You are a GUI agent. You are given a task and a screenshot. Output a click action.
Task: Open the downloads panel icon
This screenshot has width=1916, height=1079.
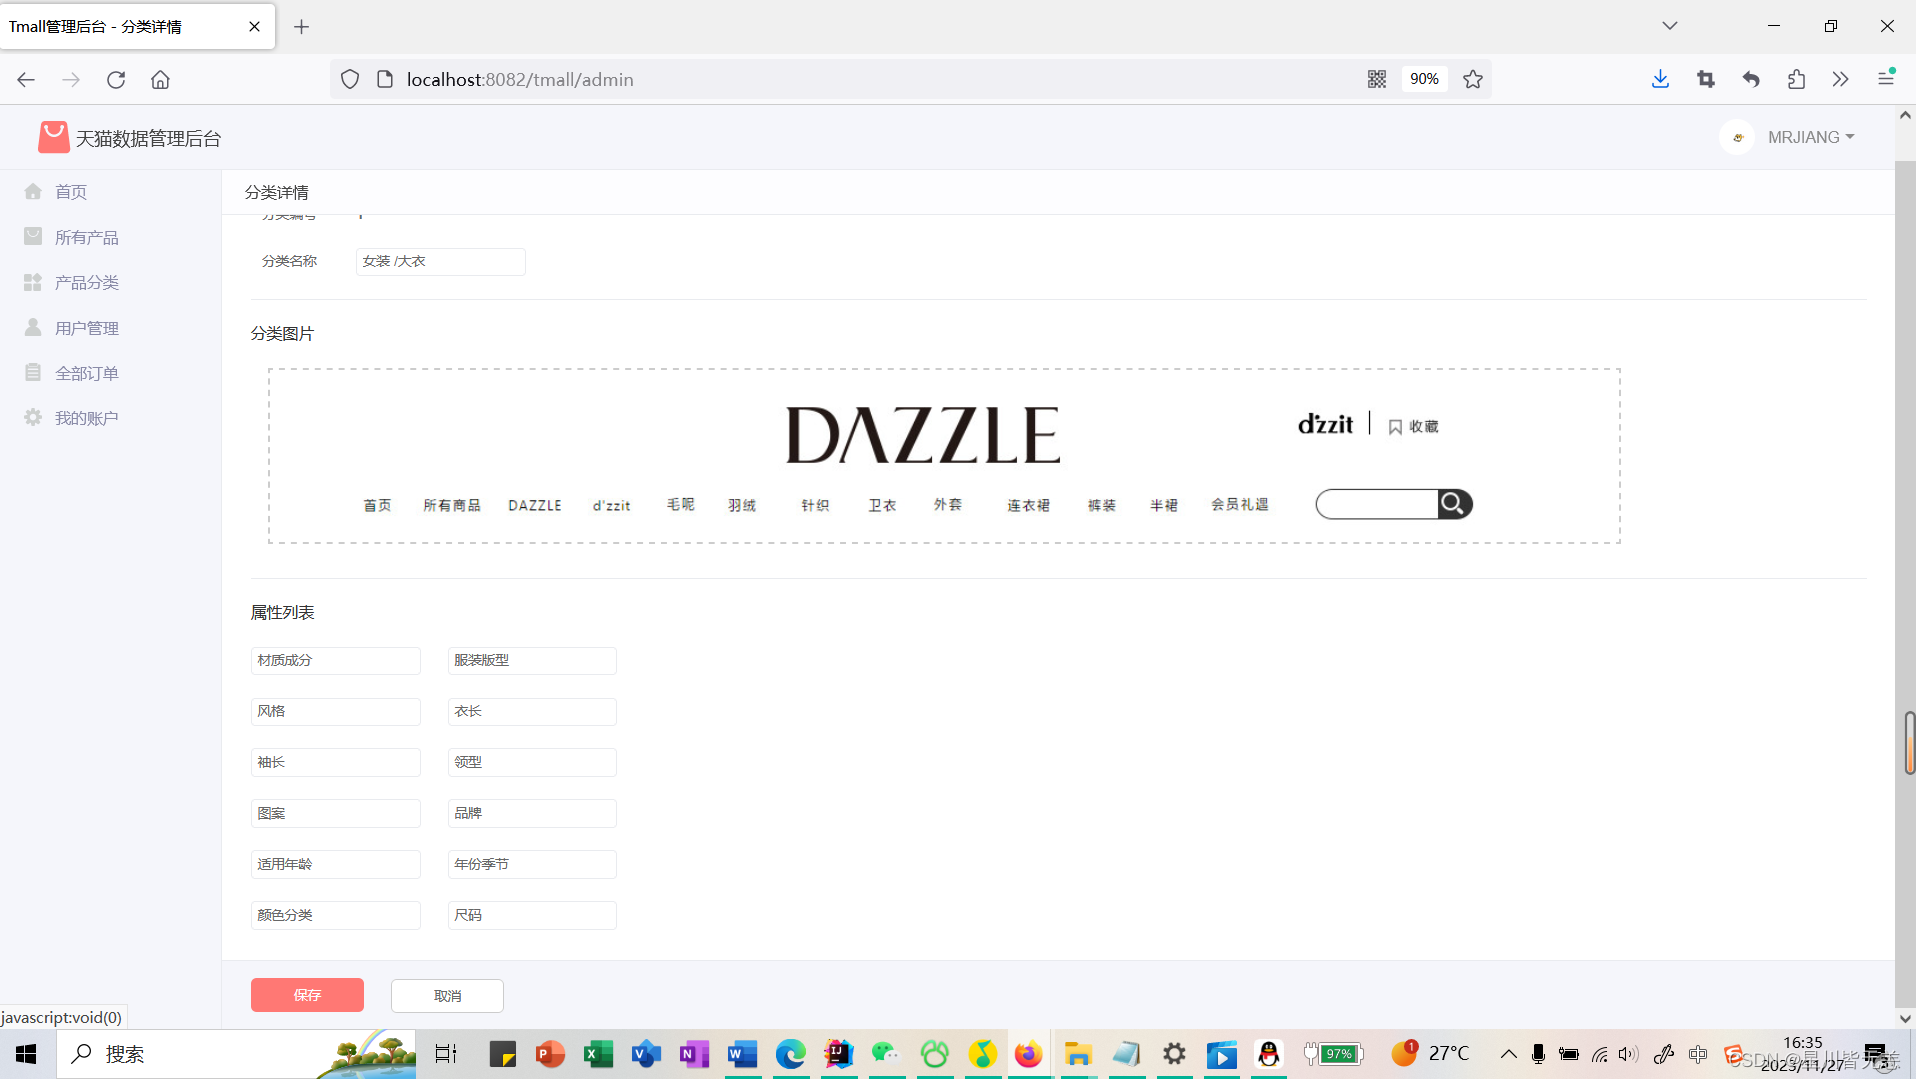[x=1660, y=79]
